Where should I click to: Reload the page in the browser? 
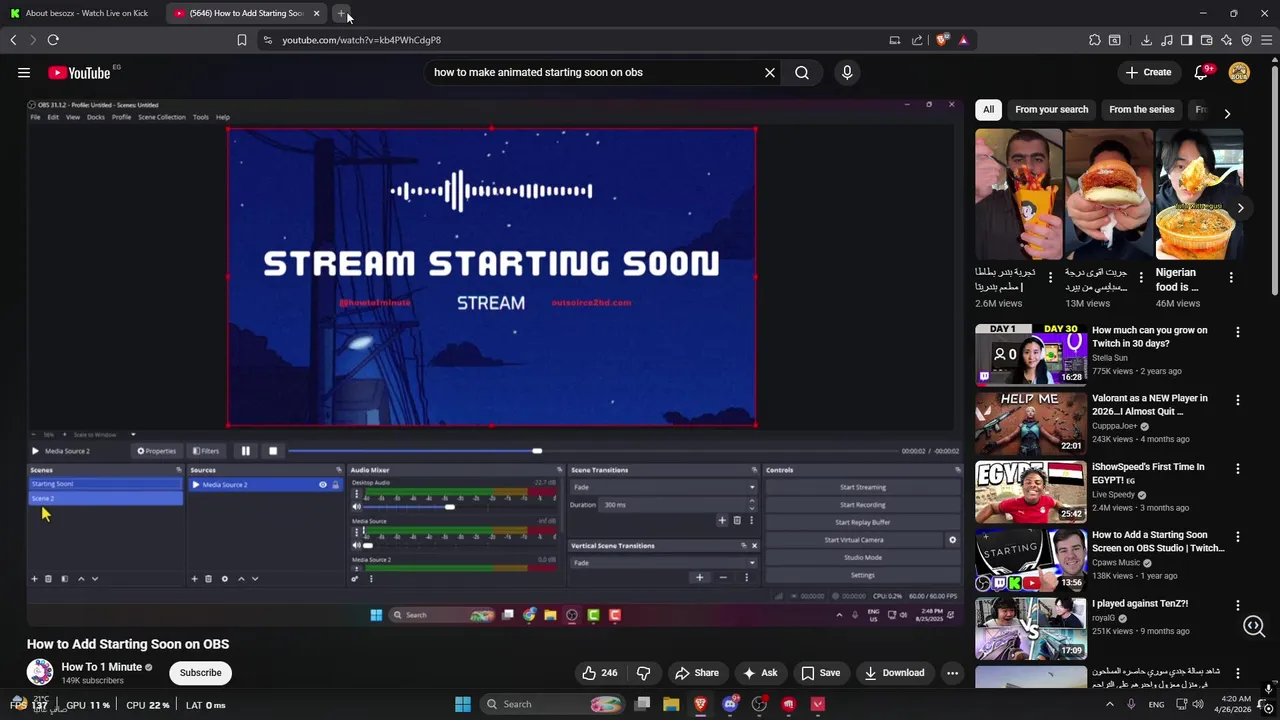[x=53, y=40]
